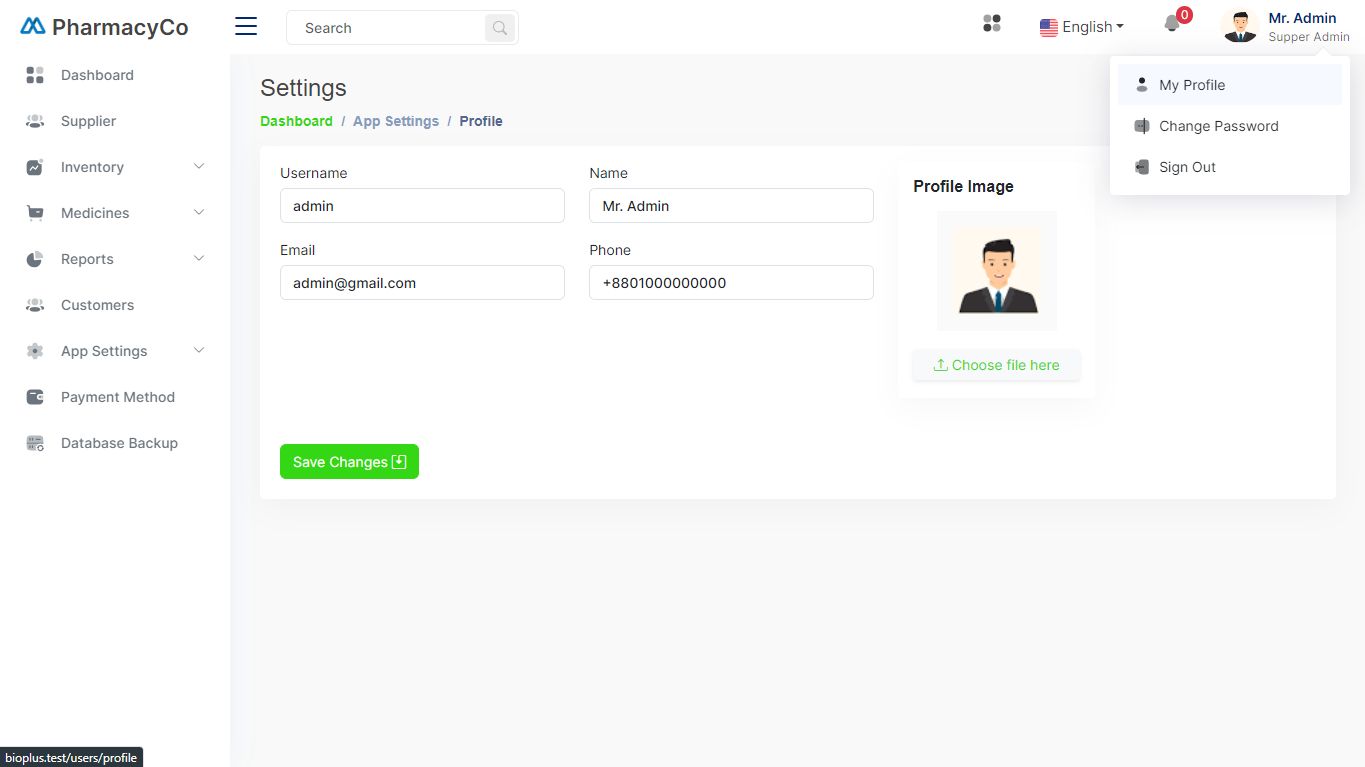Click the Email input field

[422, 283]
